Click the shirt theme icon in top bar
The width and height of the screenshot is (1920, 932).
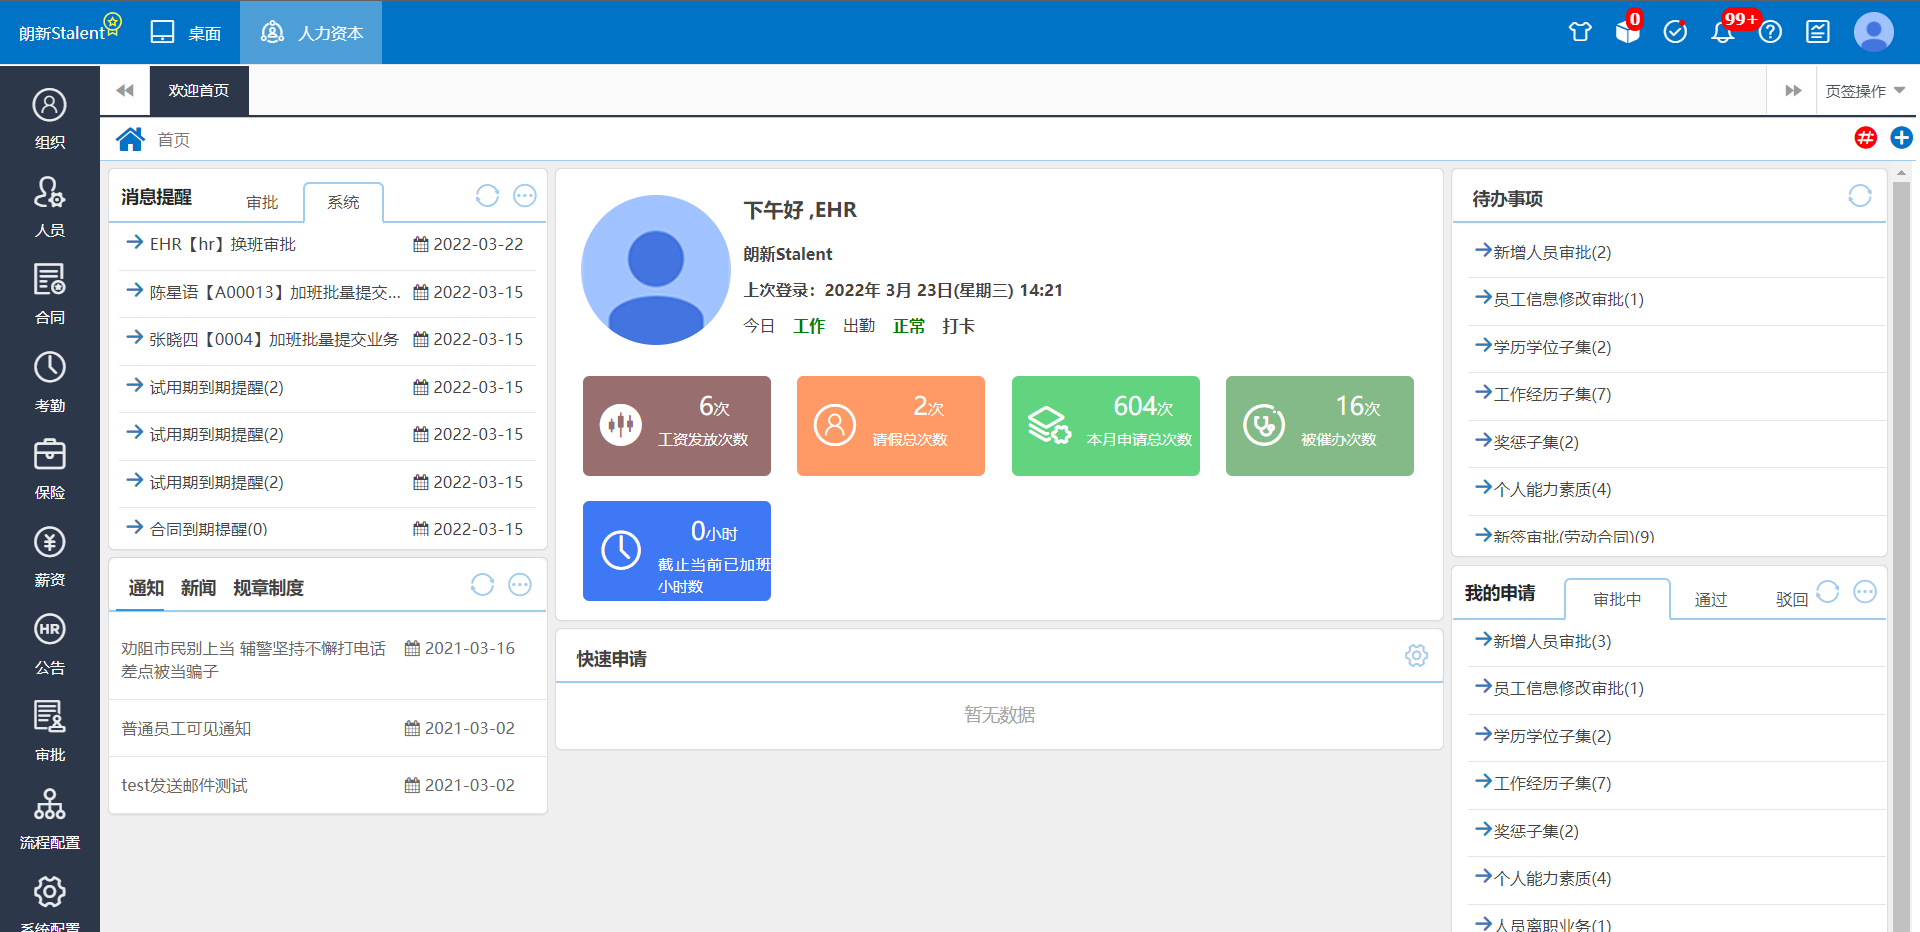(x=1580, y=32)
